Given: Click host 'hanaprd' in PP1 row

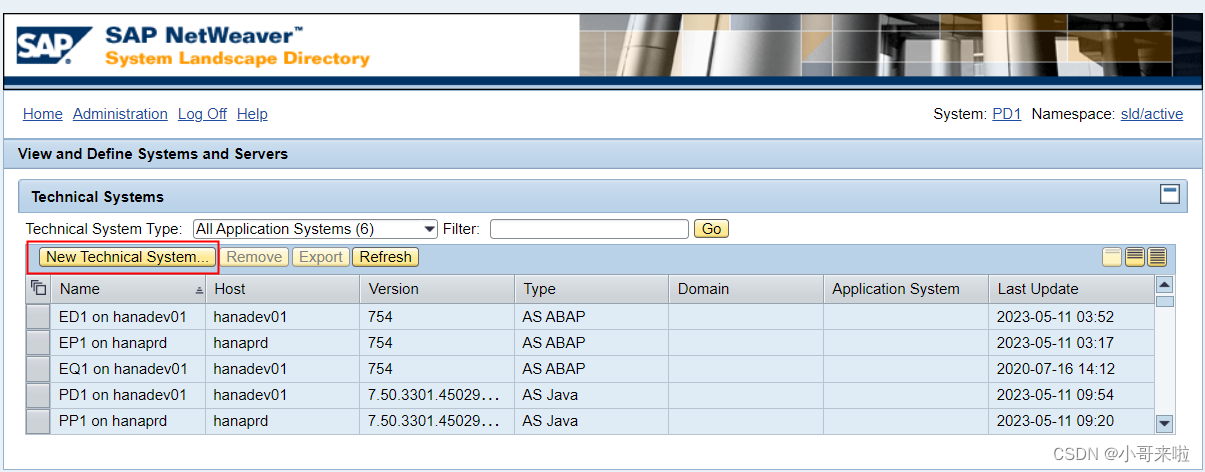Looking at the screenshot, I should (241, 421).
